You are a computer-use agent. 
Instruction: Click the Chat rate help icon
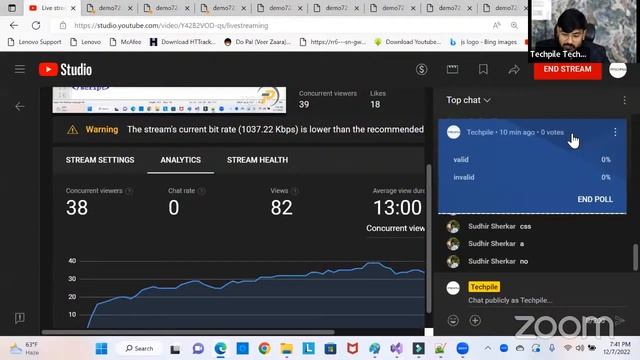(x=202, y=191)
